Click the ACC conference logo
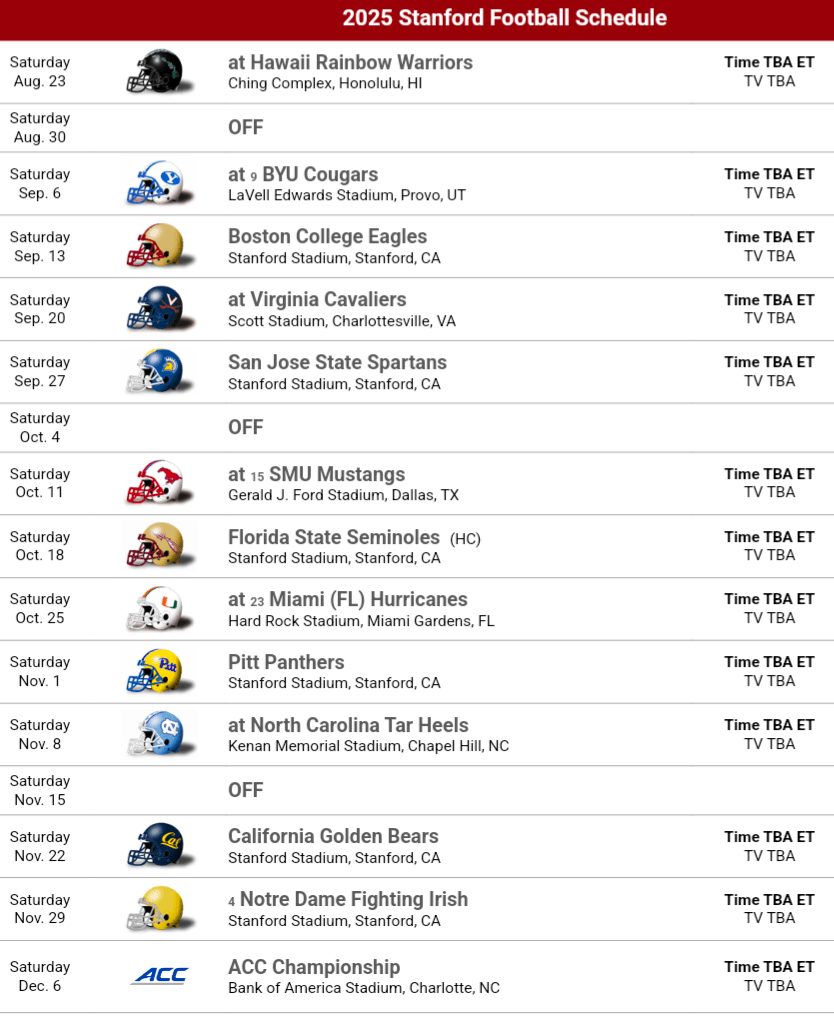The height and width of the screenshot is (1017, 834). coord(159,975)
